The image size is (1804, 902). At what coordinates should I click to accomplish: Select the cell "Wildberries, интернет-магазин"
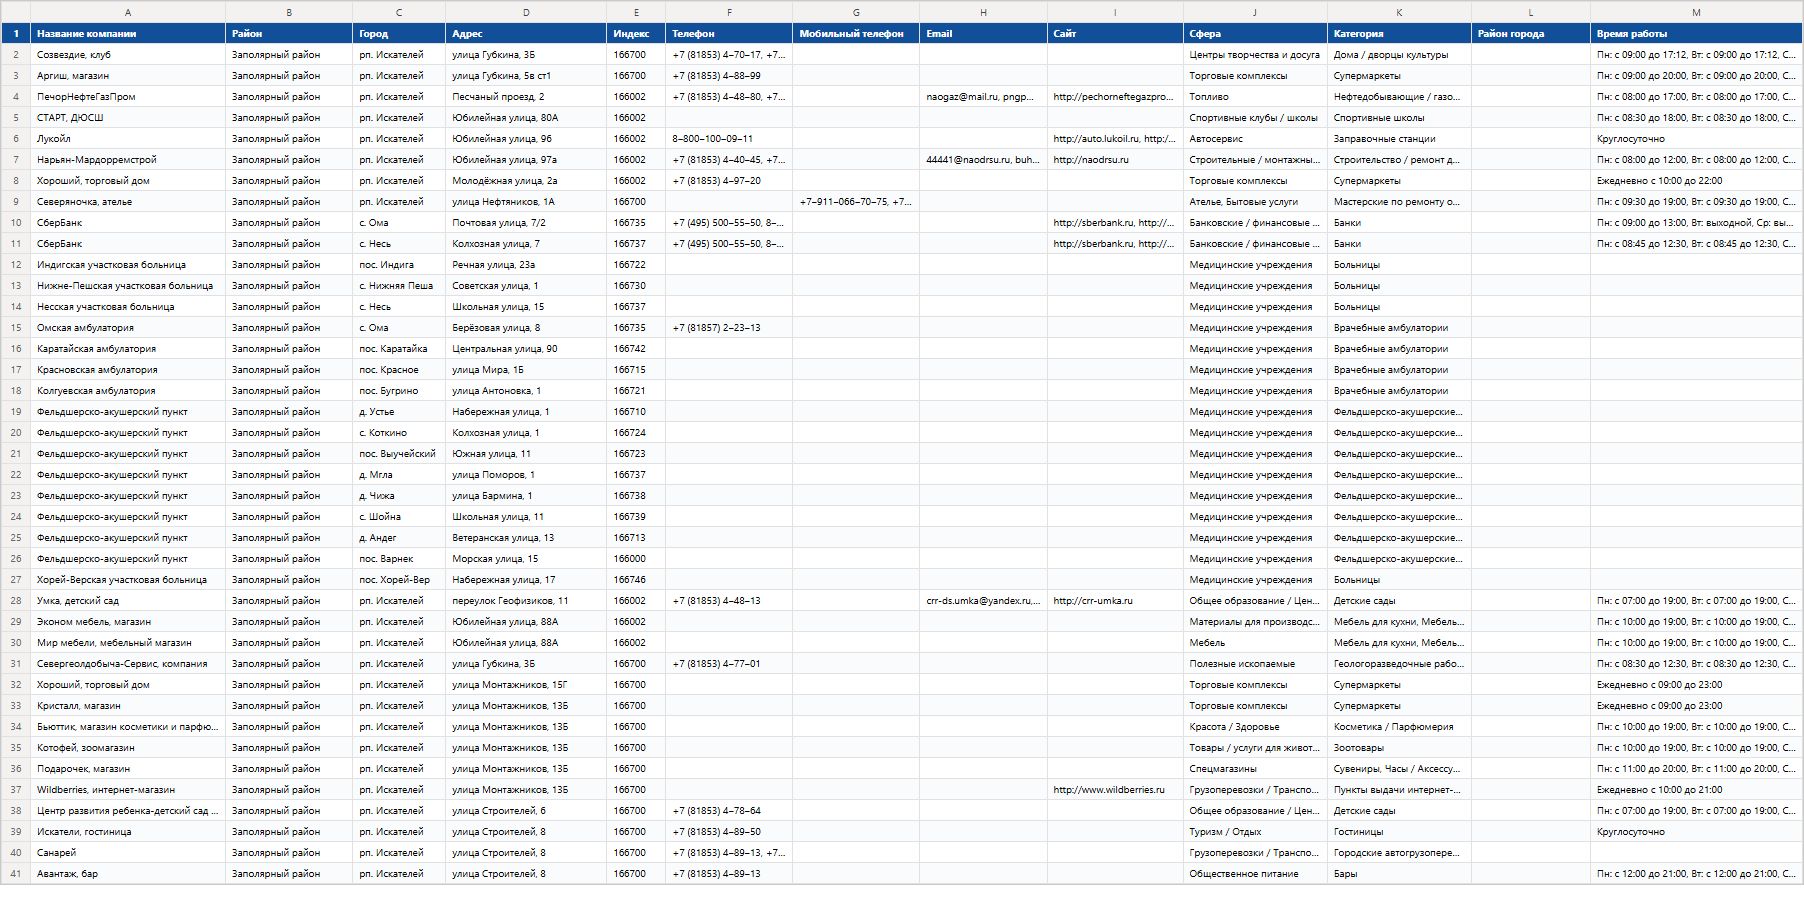coord(128,790)
